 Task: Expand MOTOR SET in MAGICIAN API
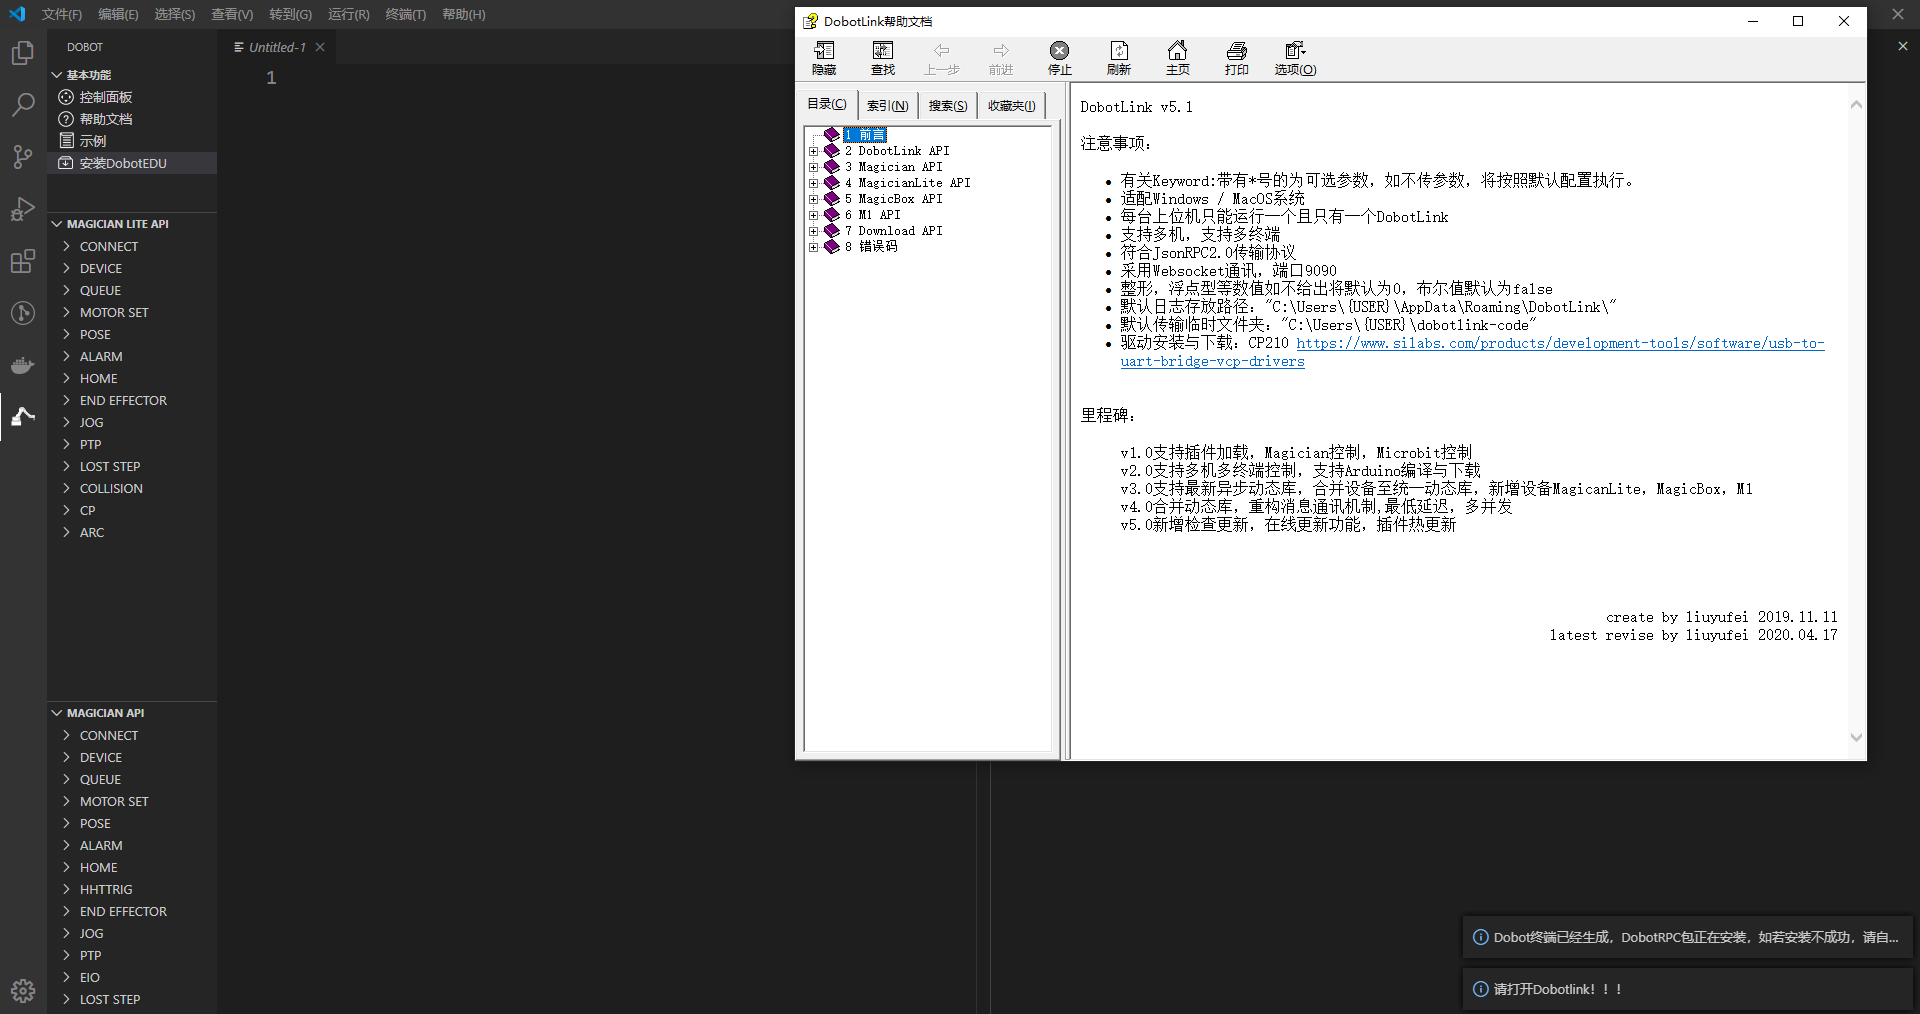[x=132, y=801]
